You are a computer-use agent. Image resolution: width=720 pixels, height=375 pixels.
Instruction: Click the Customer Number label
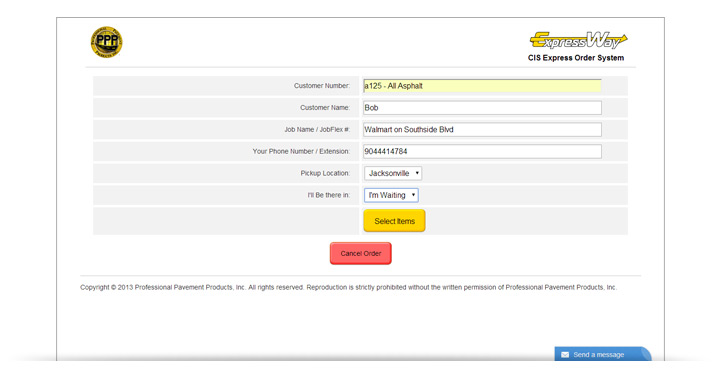(x=322, y=86)
